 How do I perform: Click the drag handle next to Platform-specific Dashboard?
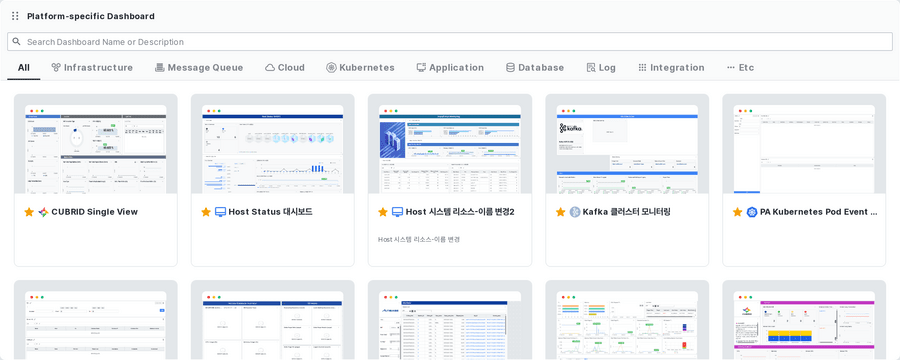(x=15, y=16)
